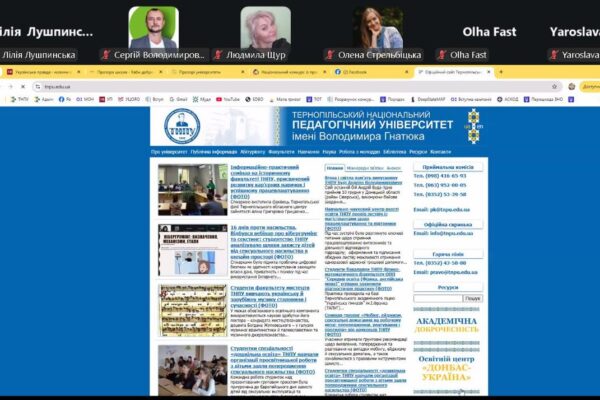This screenshot has width=600, height=400.
Task: Open Студенти факультету мистецтв article link
Action: click(270, 297)
